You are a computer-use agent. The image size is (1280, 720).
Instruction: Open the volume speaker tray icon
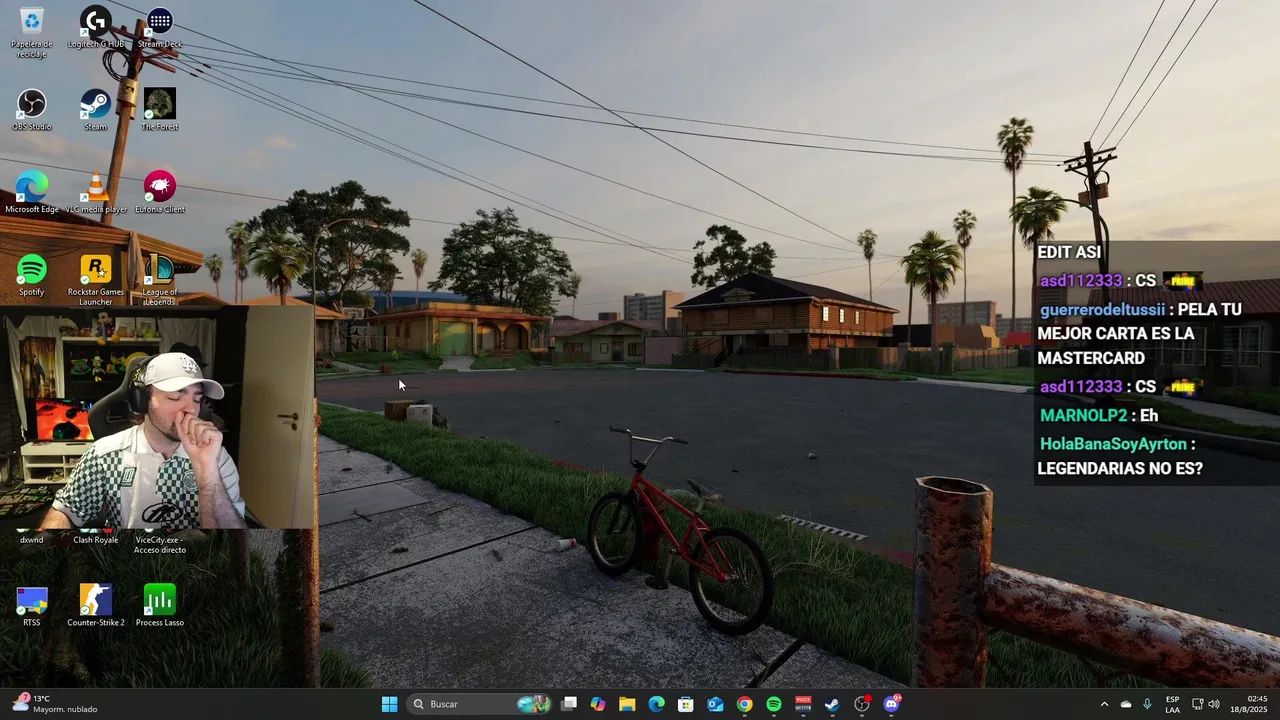click(1214, 704)
